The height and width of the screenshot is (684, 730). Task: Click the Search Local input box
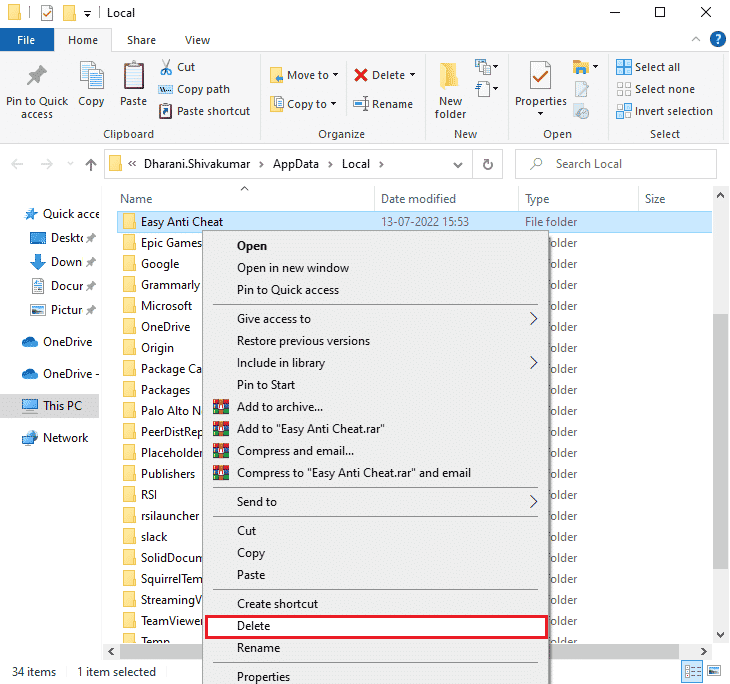[x=615, y=164]
